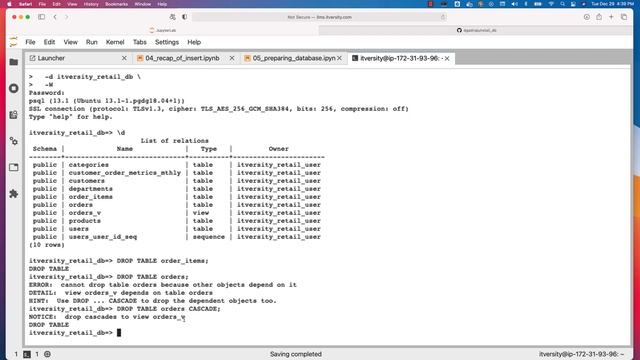Add a new Safari tab with plus button
The width and height of the screenshot is (640, 360).
tap(611, 17)
